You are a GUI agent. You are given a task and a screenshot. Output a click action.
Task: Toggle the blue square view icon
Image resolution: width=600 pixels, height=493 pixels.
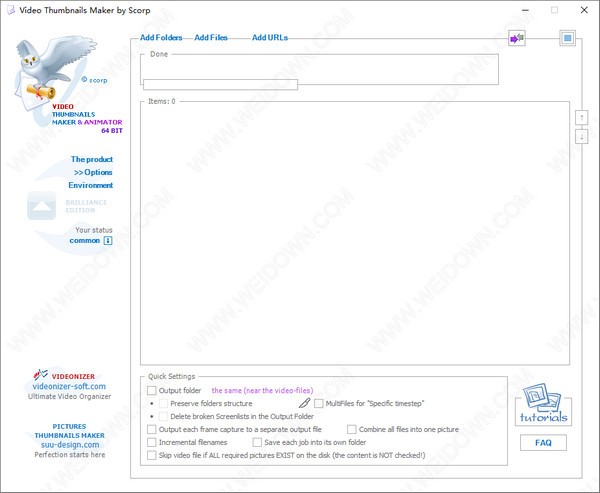point(567,38)
